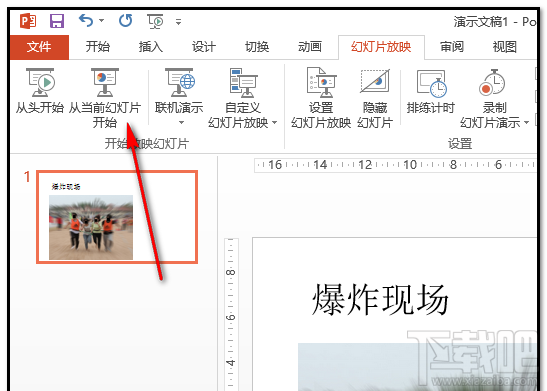The height and width of the screenshot is (391, 547).
Task: Click the 从当前幻灯片开始 button
Action: coord(105,98)
